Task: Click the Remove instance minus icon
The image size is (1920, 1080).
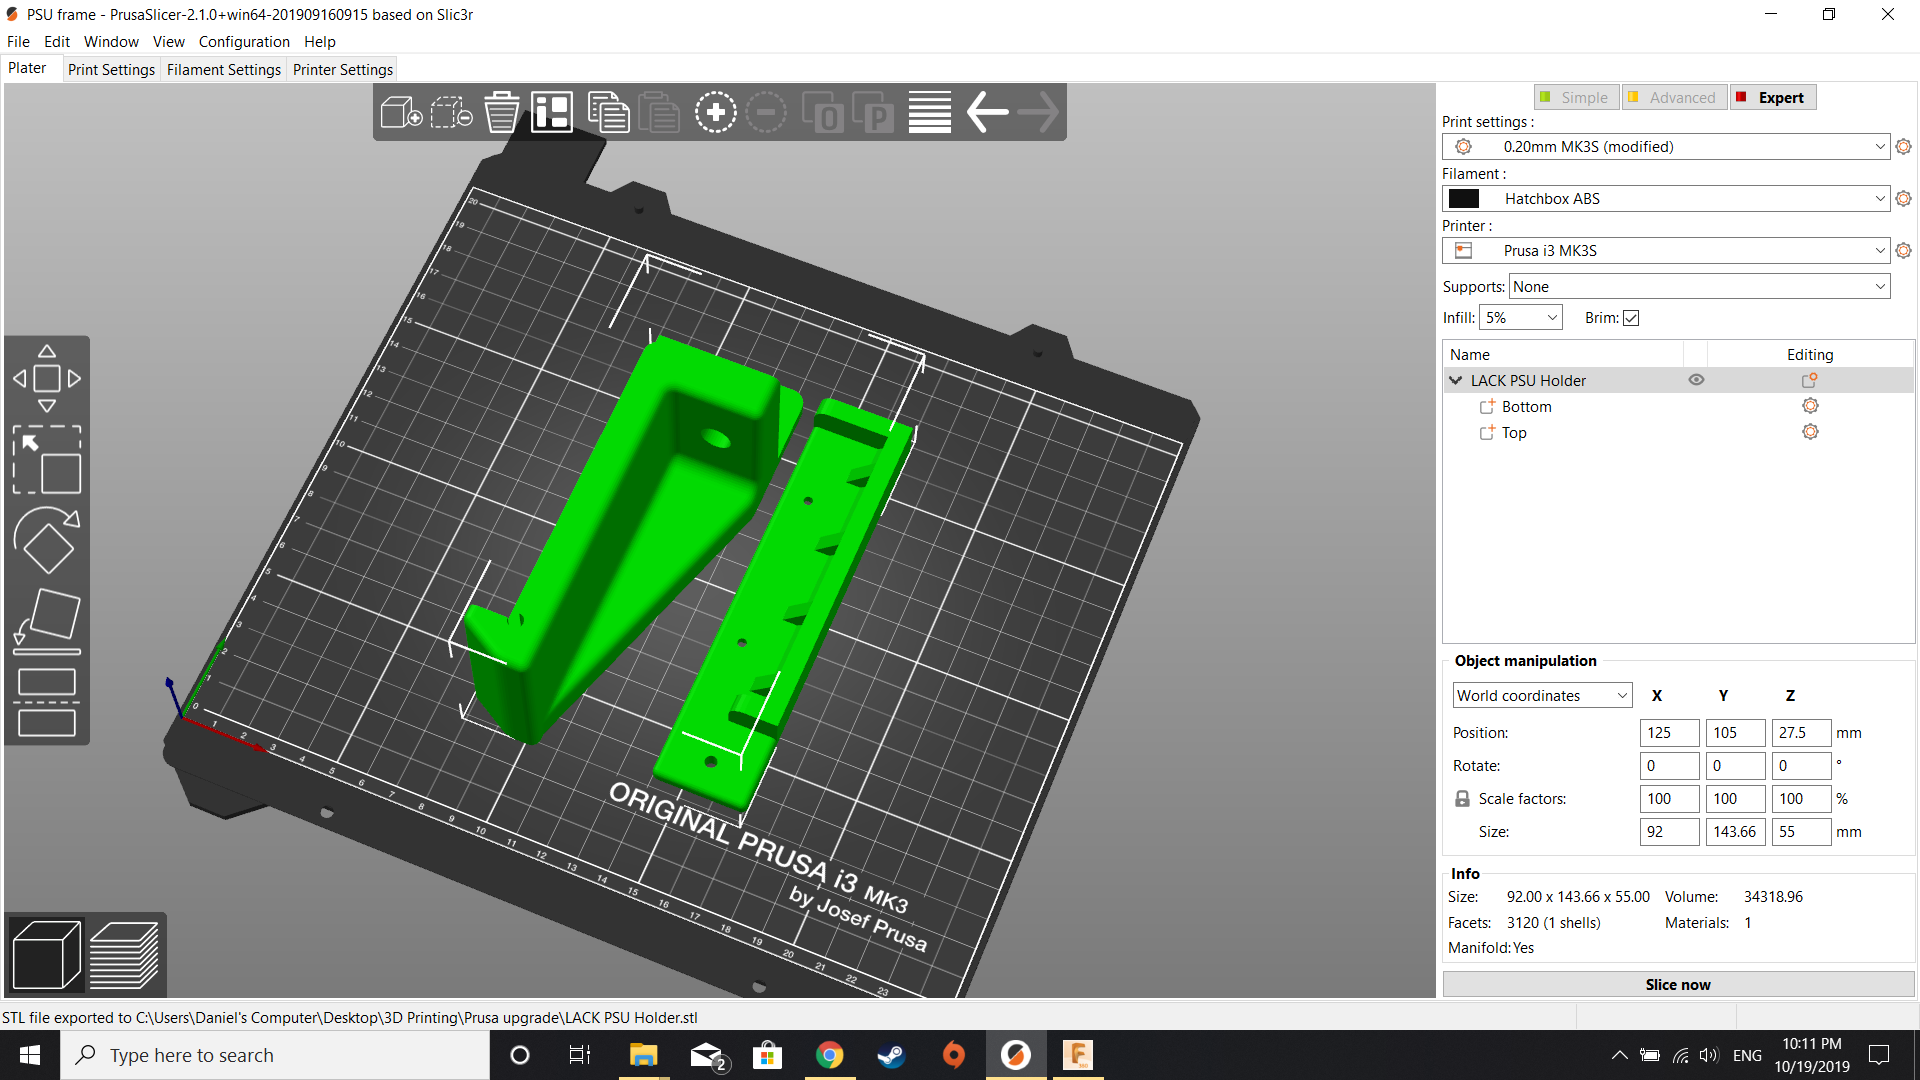Action: pos(767,112)
